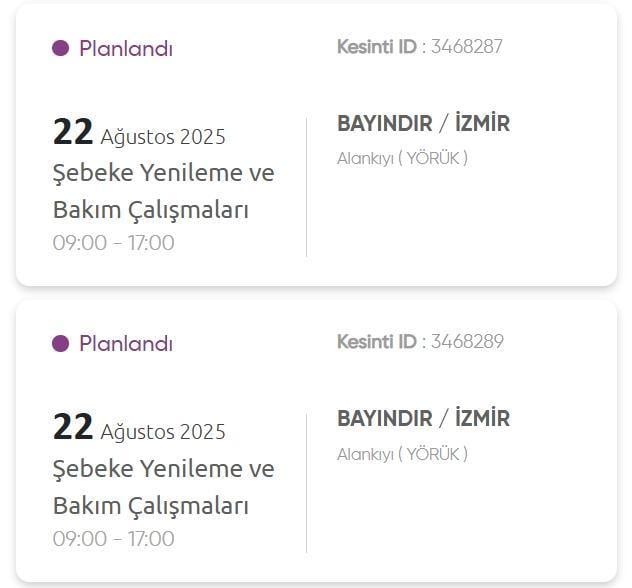The image size is (632, 588).
Task: Open the top card's Şebeke Yenileme title
Action: 163,191
